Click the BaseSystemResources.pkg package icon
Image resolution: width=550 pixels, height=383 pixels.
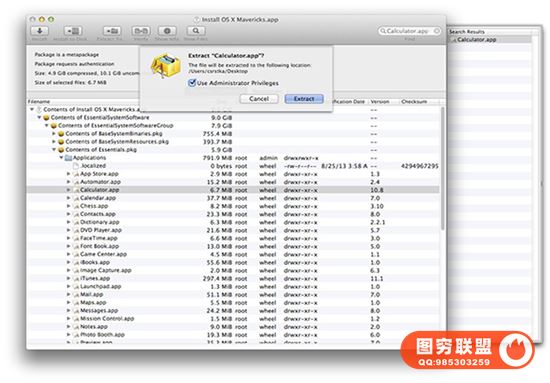(x=61, y=142)
